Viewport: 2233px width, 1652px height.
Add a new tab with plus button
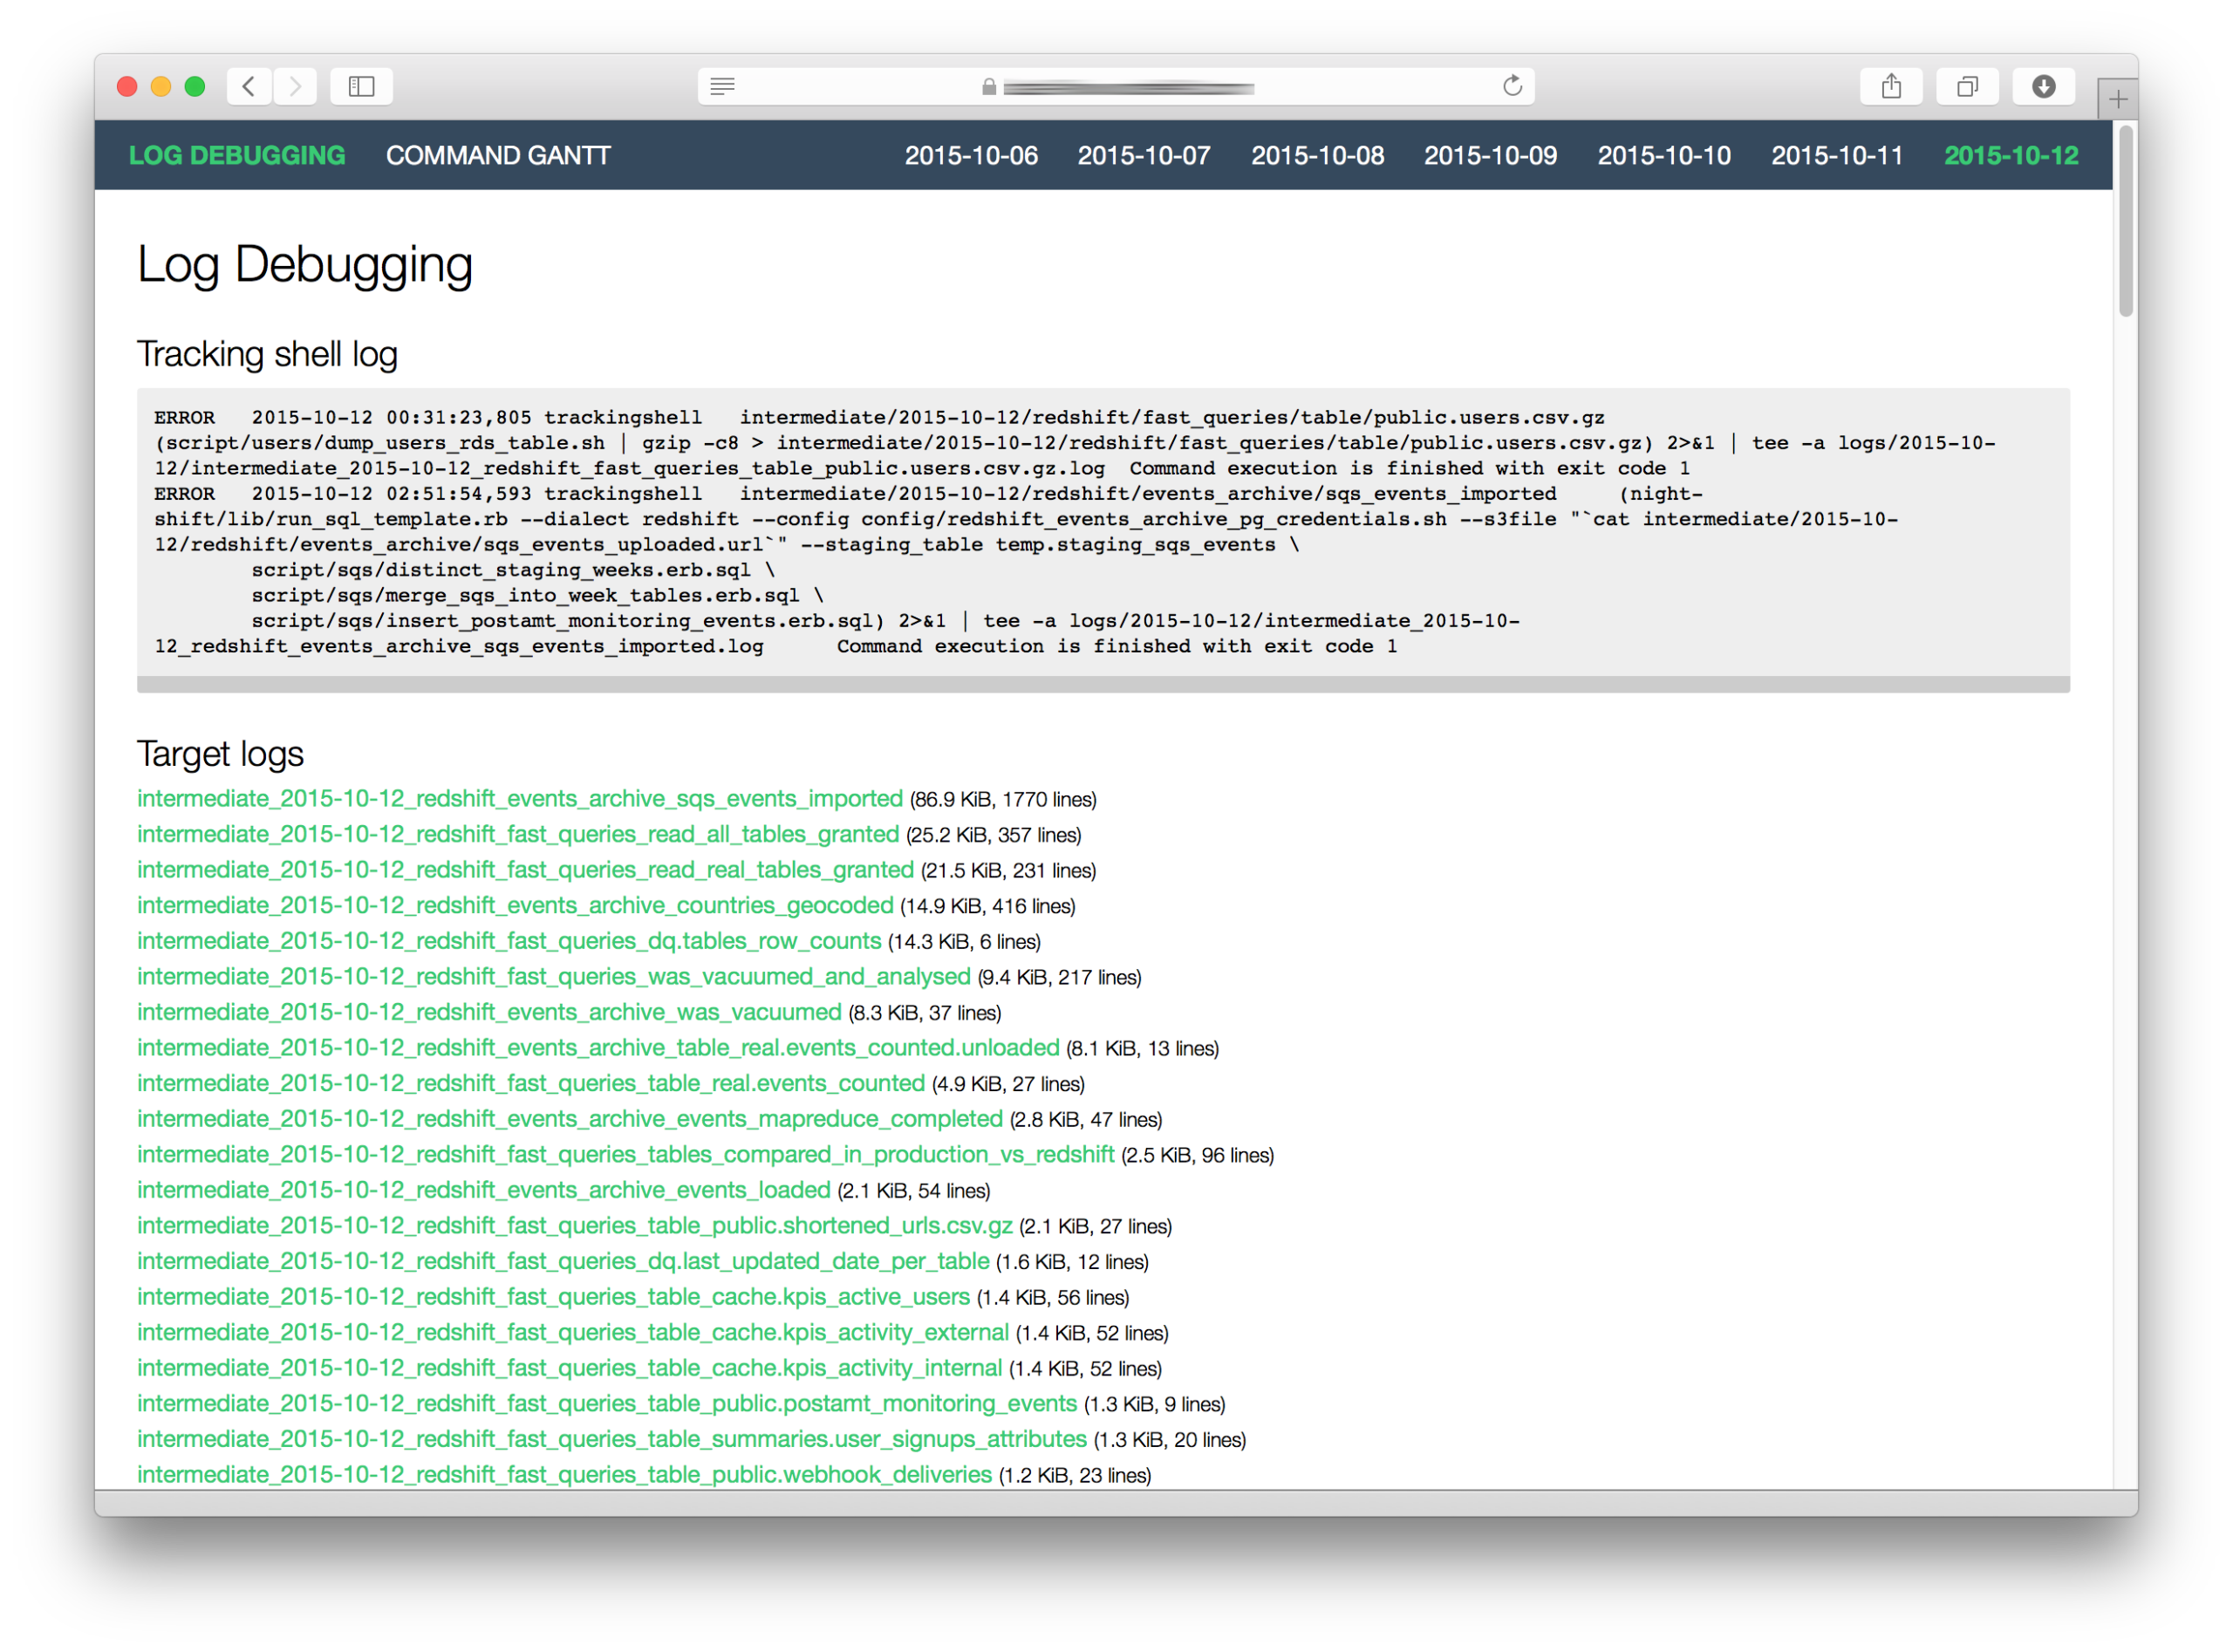click(x=2117, y=99)
